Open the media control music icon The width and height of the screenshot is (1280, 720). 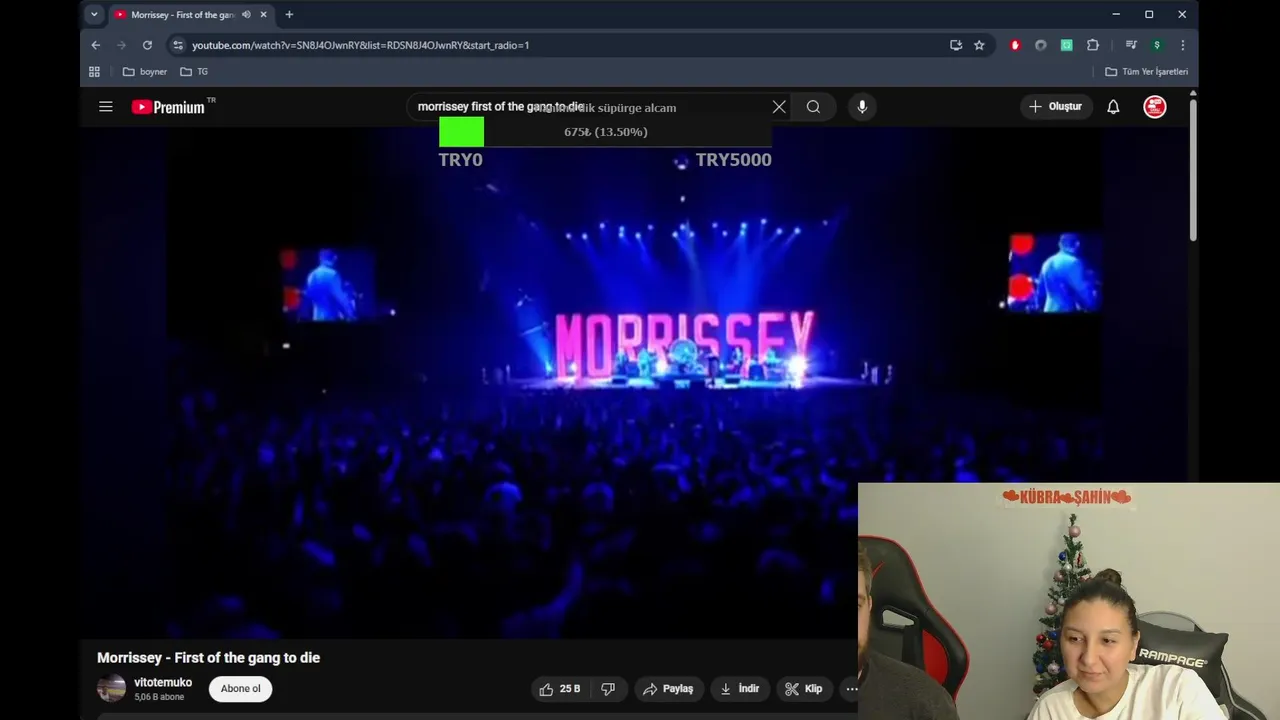click(x=1131, y=45)
